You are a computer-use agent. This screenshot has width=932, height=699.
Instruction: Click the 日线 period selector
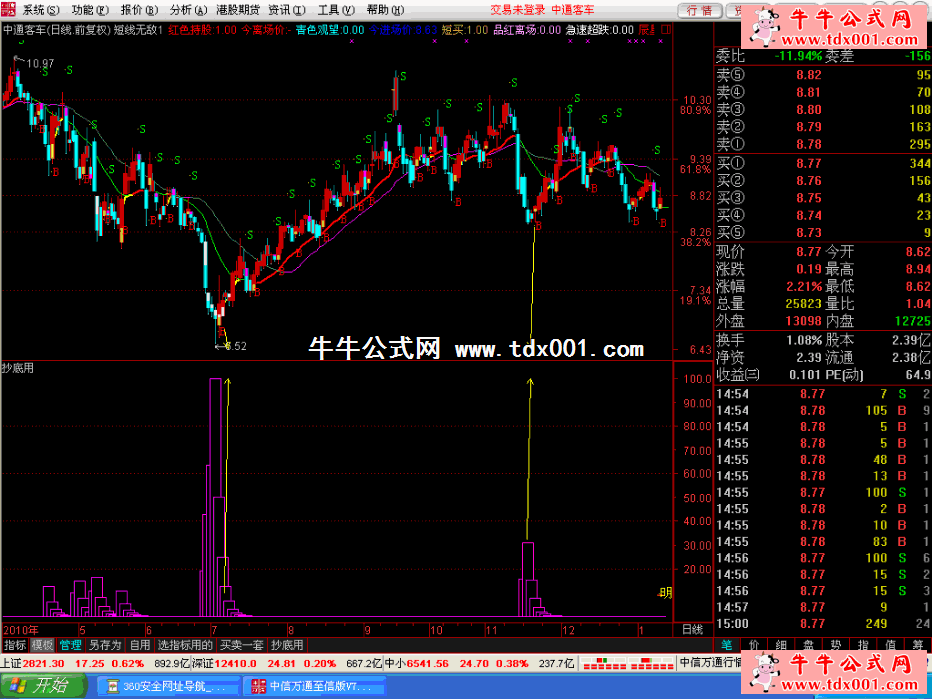692,630
